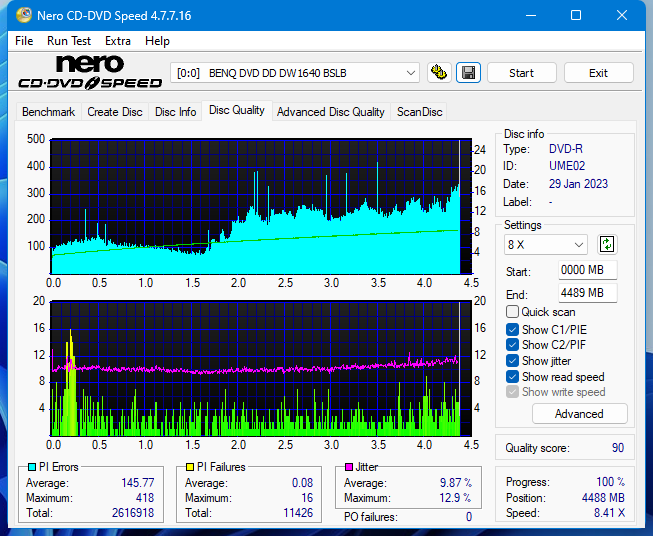This screenshot has height=536, width=653.
Task: Open the Extra menu
Action: click(118, 41)
